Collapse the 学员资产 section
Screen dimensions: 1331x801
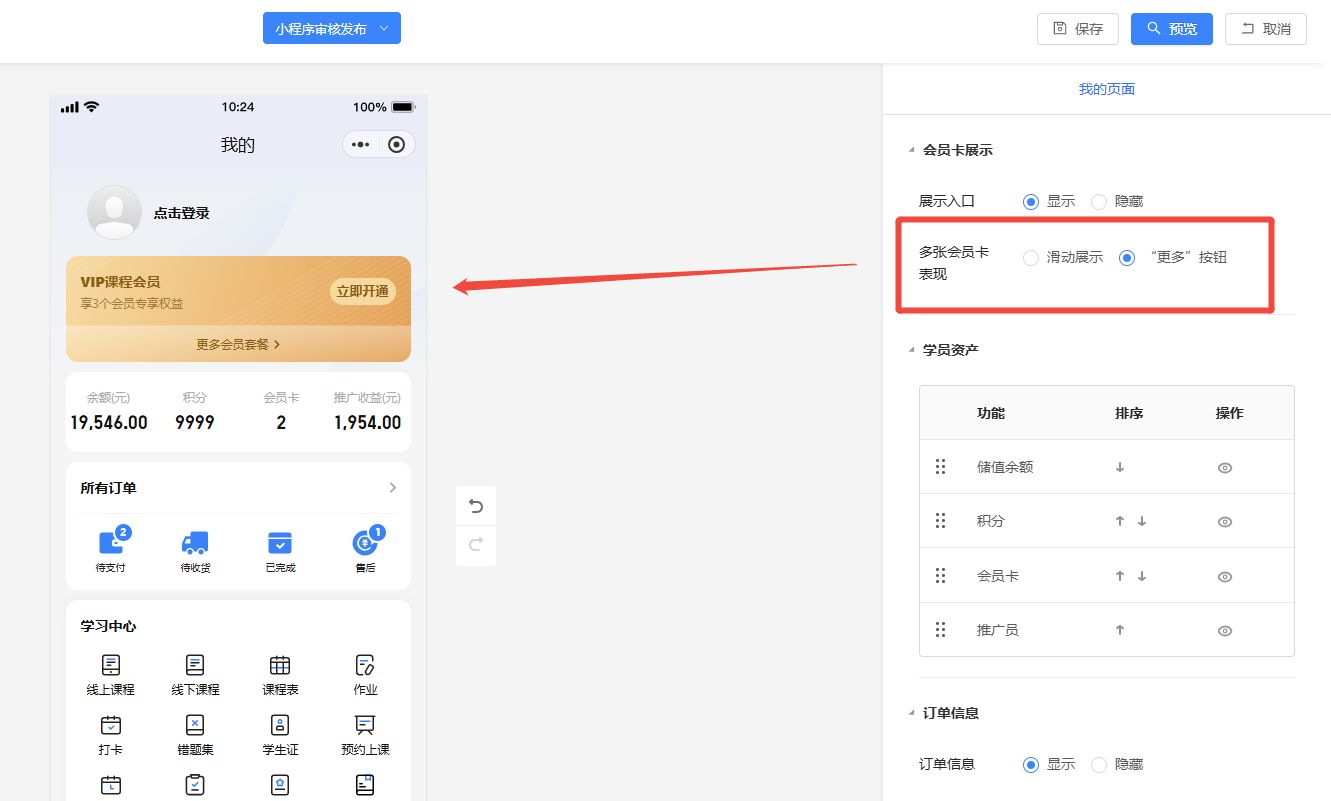[911, 350]
